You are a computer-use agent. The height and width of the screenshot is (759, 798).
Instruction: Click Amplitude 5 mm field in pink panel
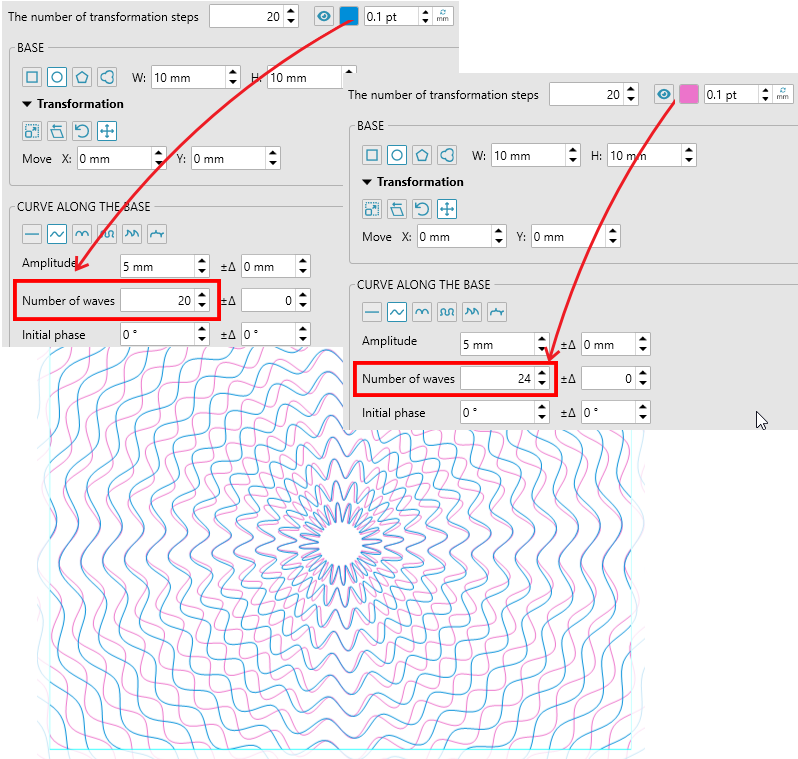tap(495, 345)
